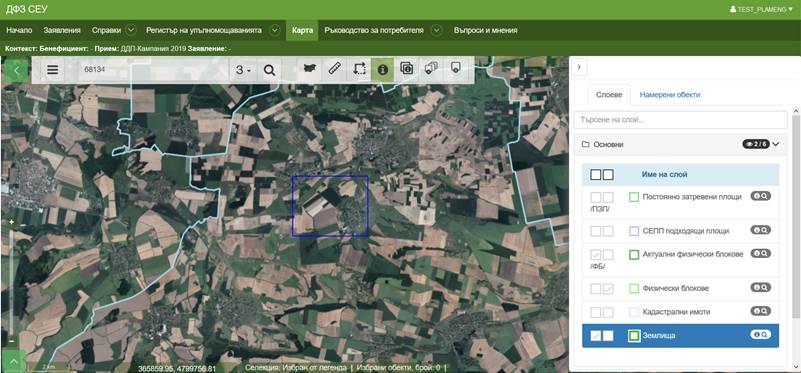Click the eye counter badge 2/6

(x=756, y=144)
